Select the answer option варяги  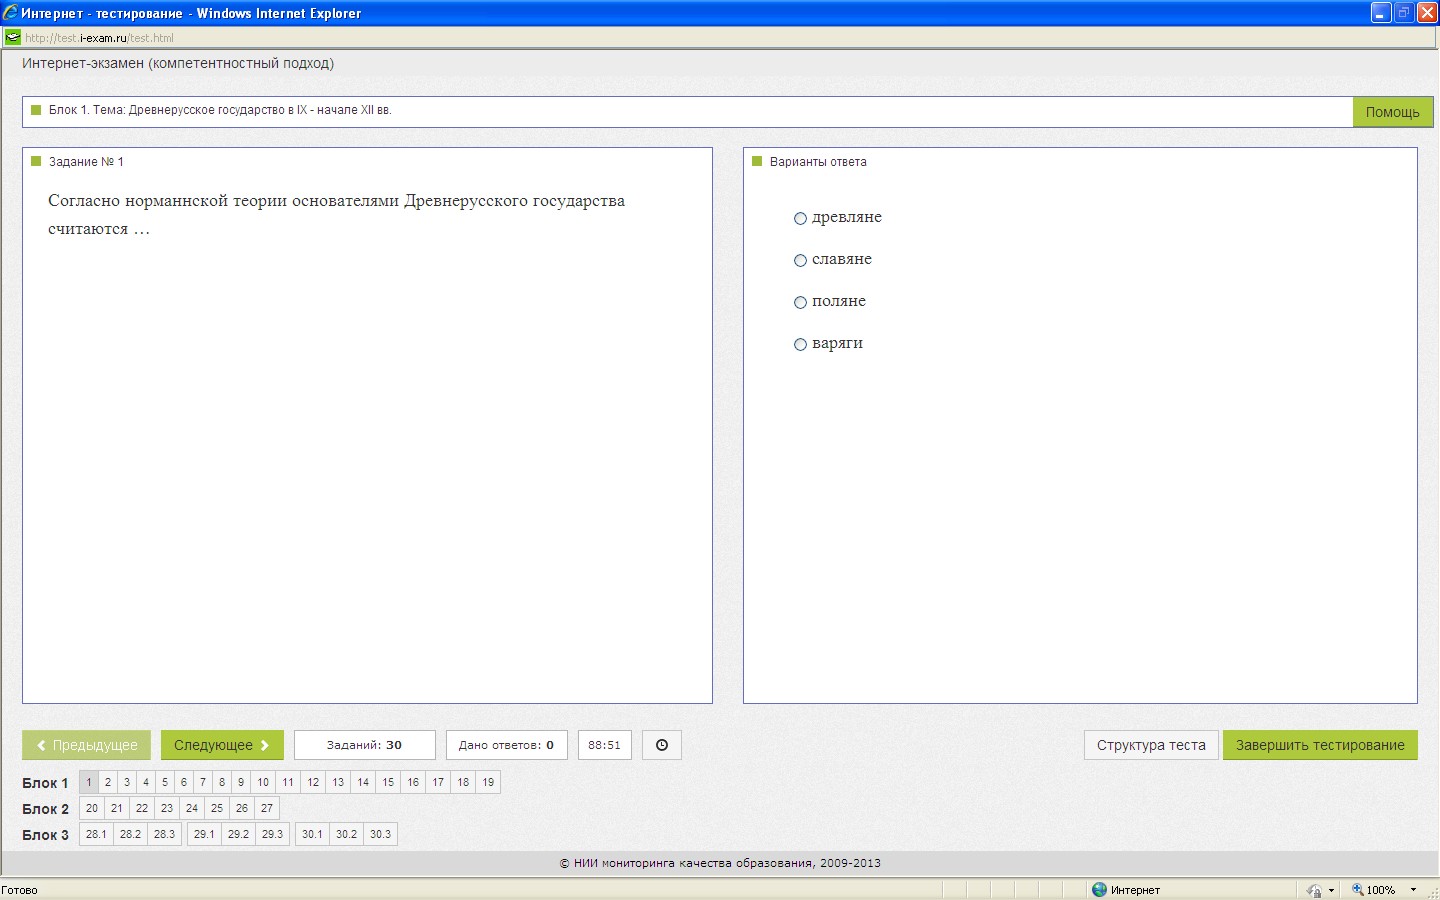pos(800,344)
